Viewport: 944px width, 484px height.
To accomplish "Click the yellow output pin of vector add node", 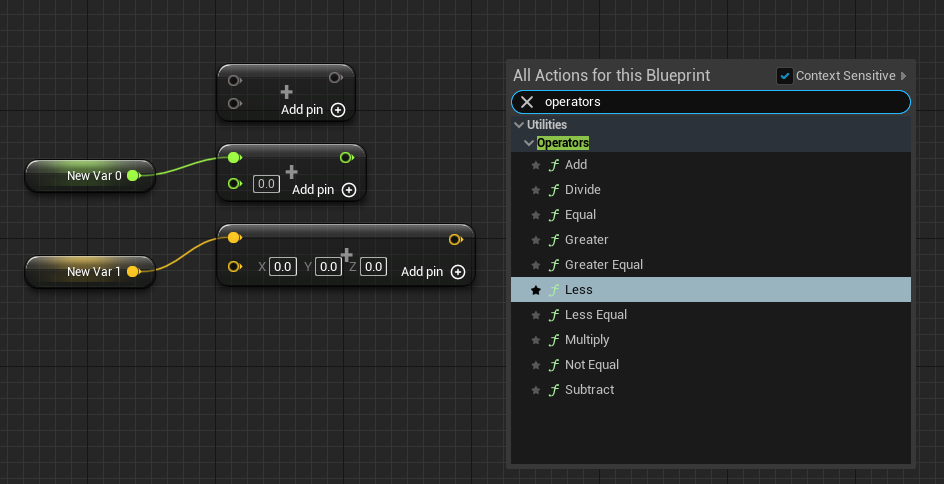I will (x=456, y=240).
